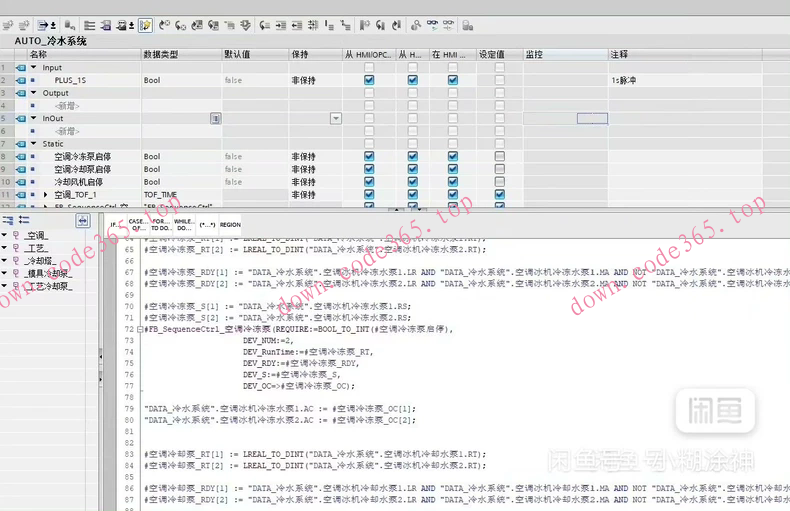Uncheck the 设定值 checkbox for 空调_TOF_1

tap(499, 194)
